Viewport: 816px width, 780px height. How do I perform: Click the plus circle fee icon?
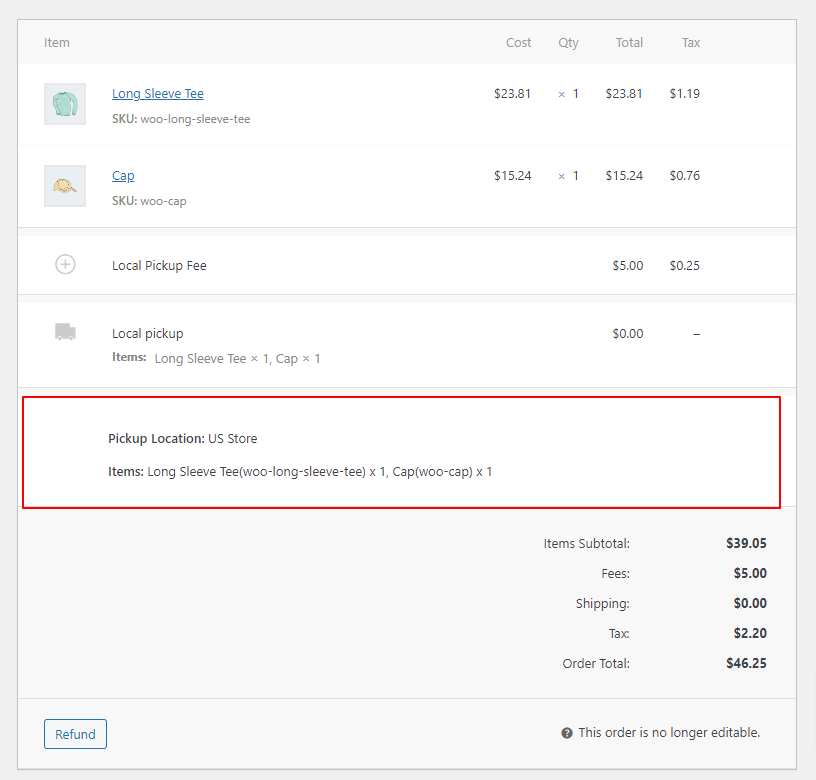[x=65, y=265]
